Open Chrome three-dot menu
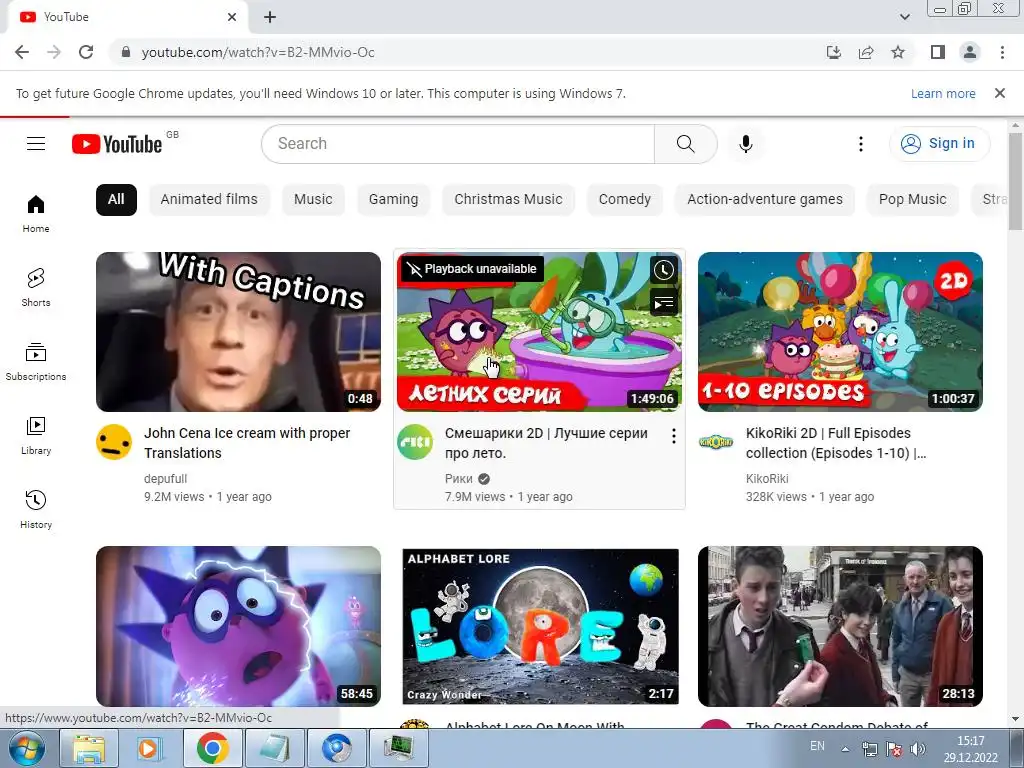Viewport: 1024px width, 768px height. (x=1002, y=52)
